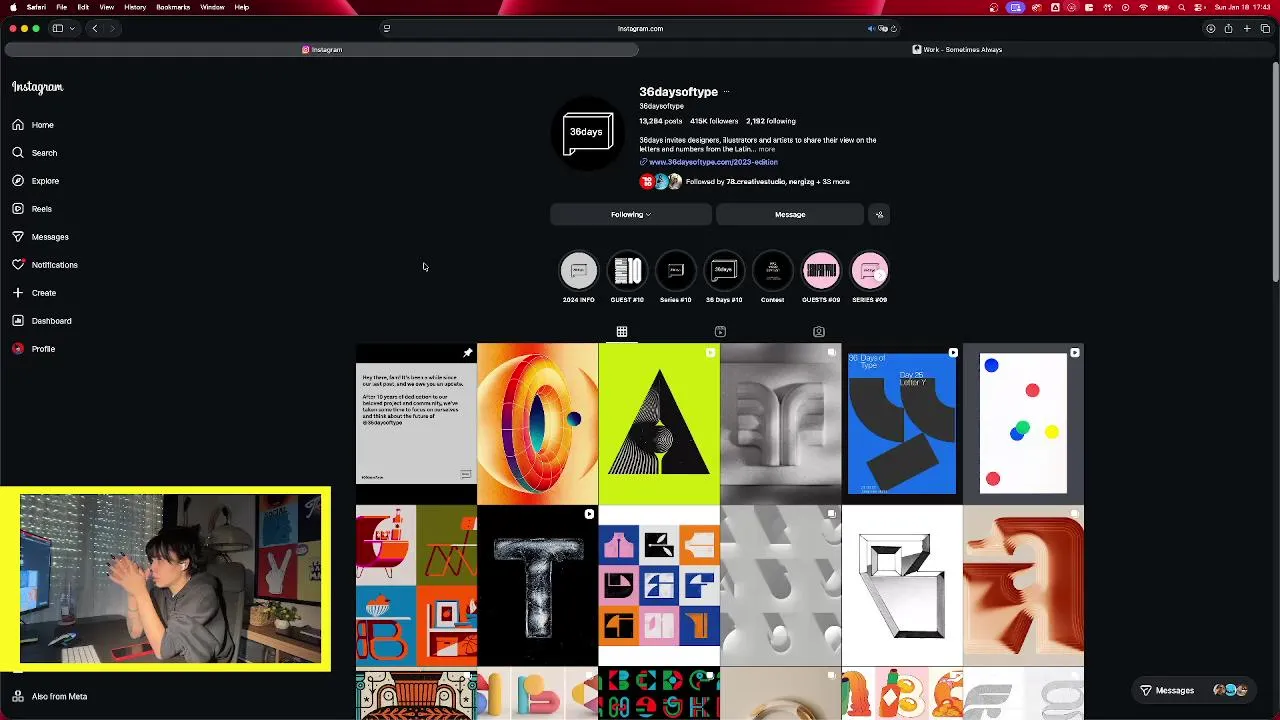Switch to the Instagram tab

pos(322,49)
